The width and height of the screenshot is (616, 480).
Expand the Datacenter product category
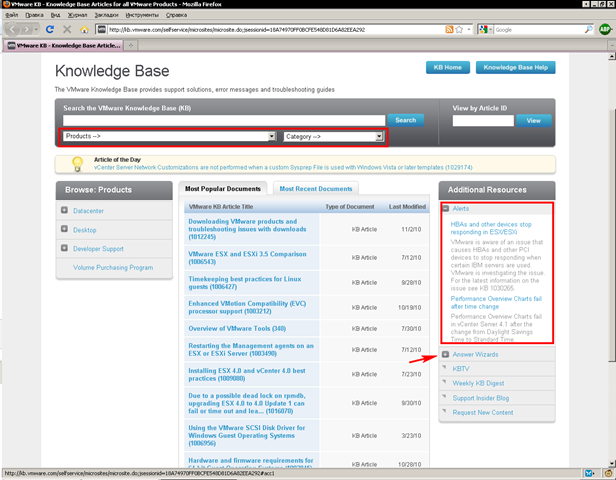pyautogui.click(x=64, y=210)
